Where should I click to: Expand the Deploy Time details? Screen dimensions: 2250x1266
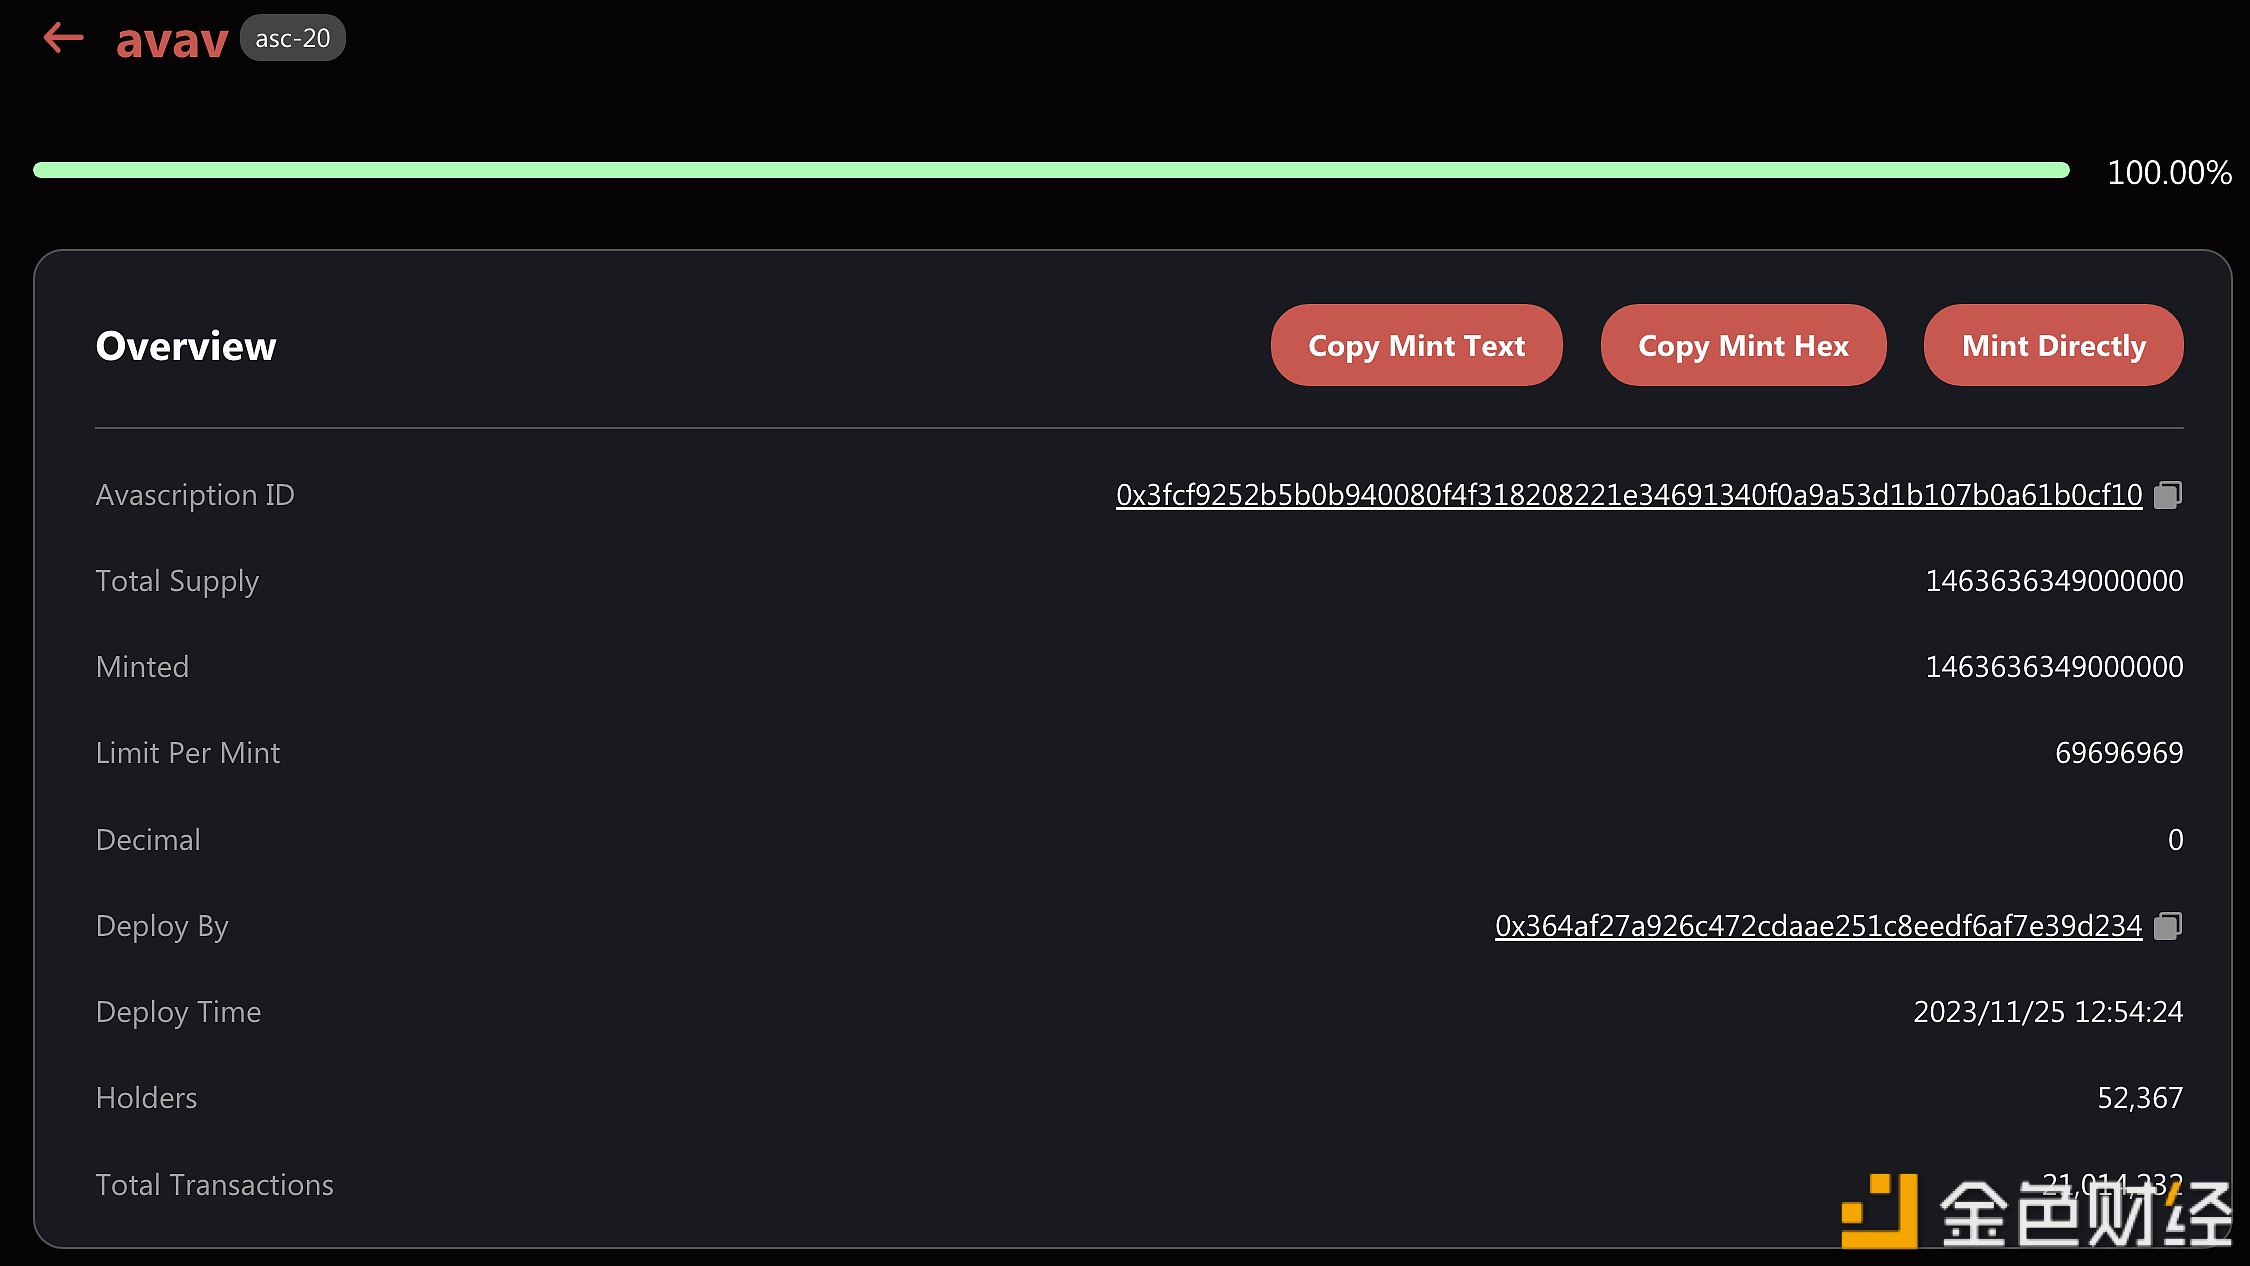178,1009
